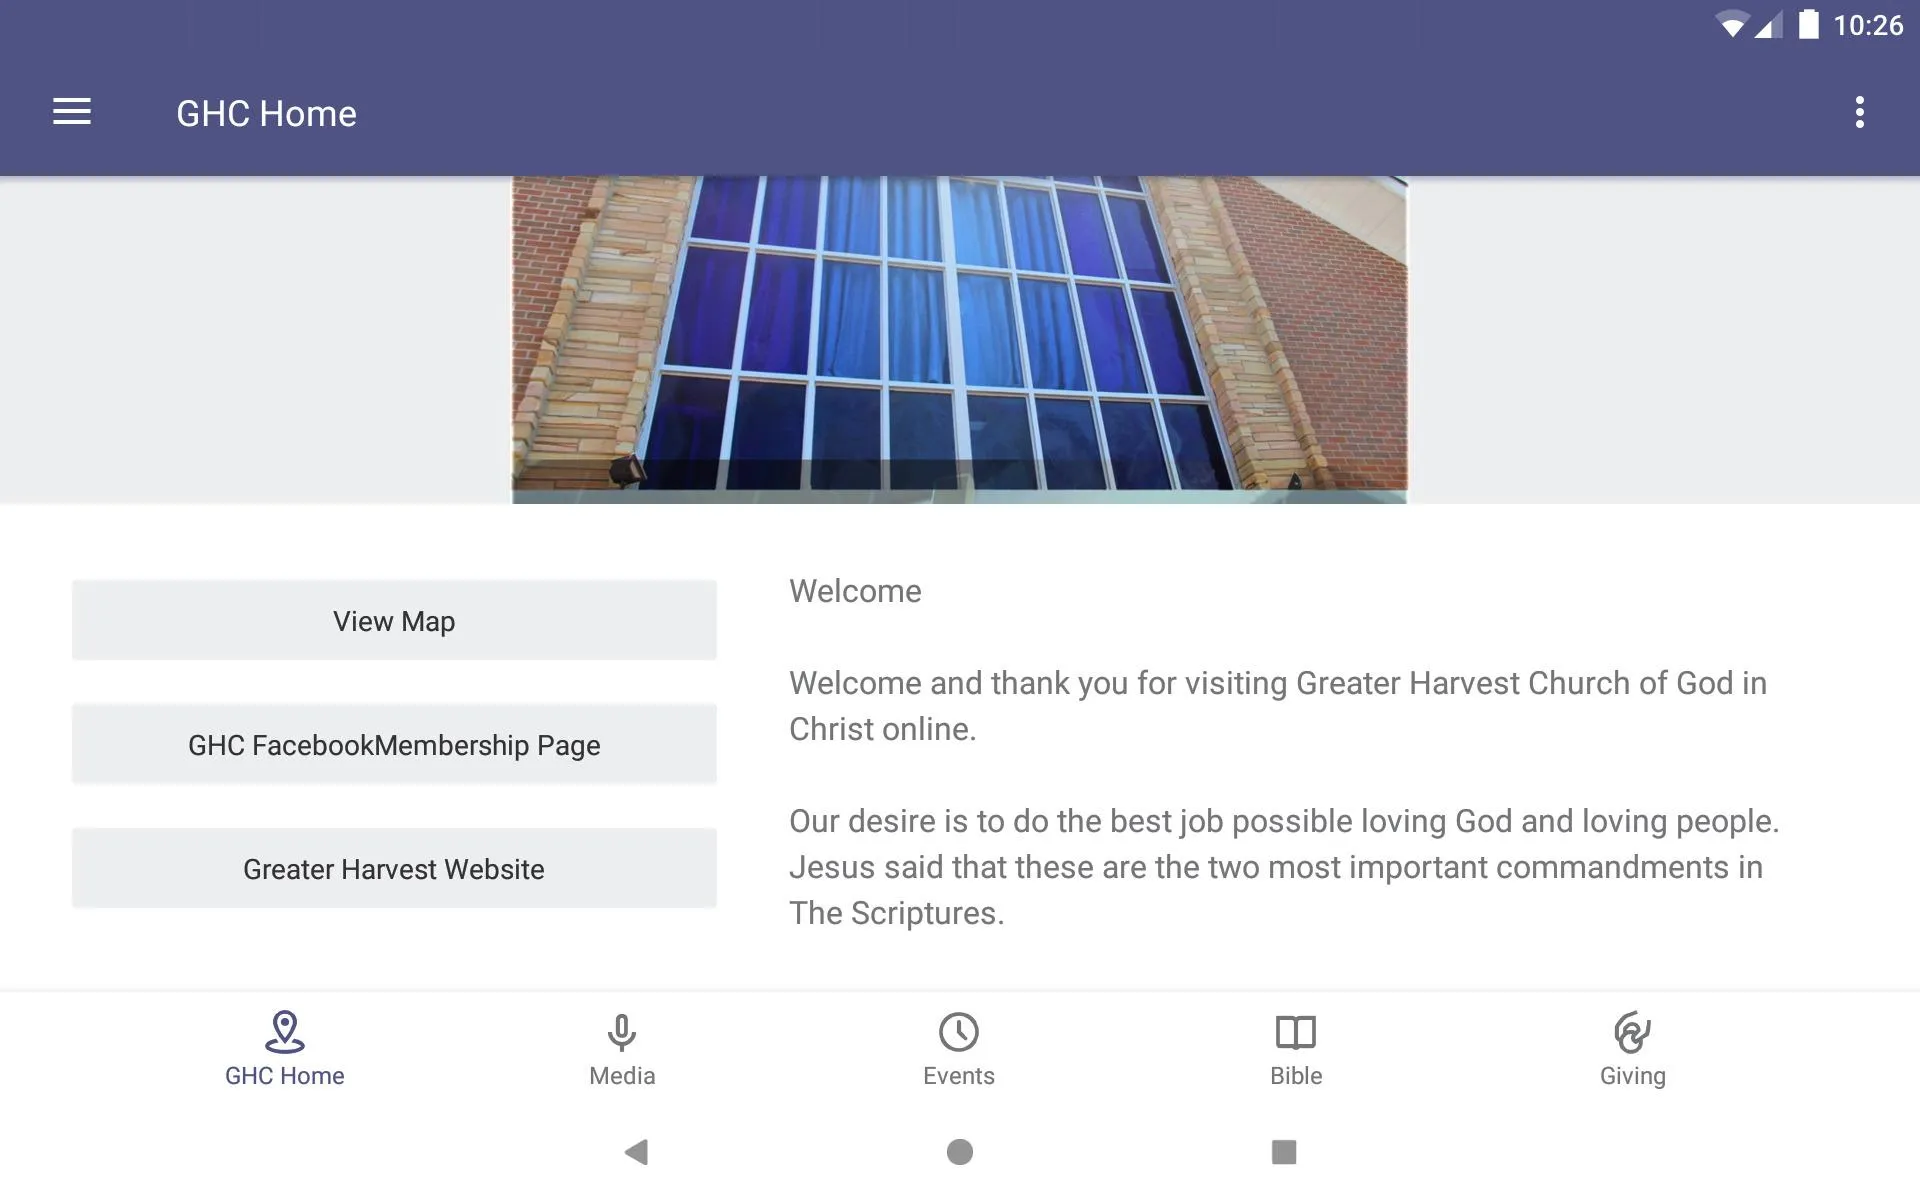Image resolution: width=1920 pixels, height=1200 pixels.
Task: Tap the church building header image
Action: pos(960,340)
